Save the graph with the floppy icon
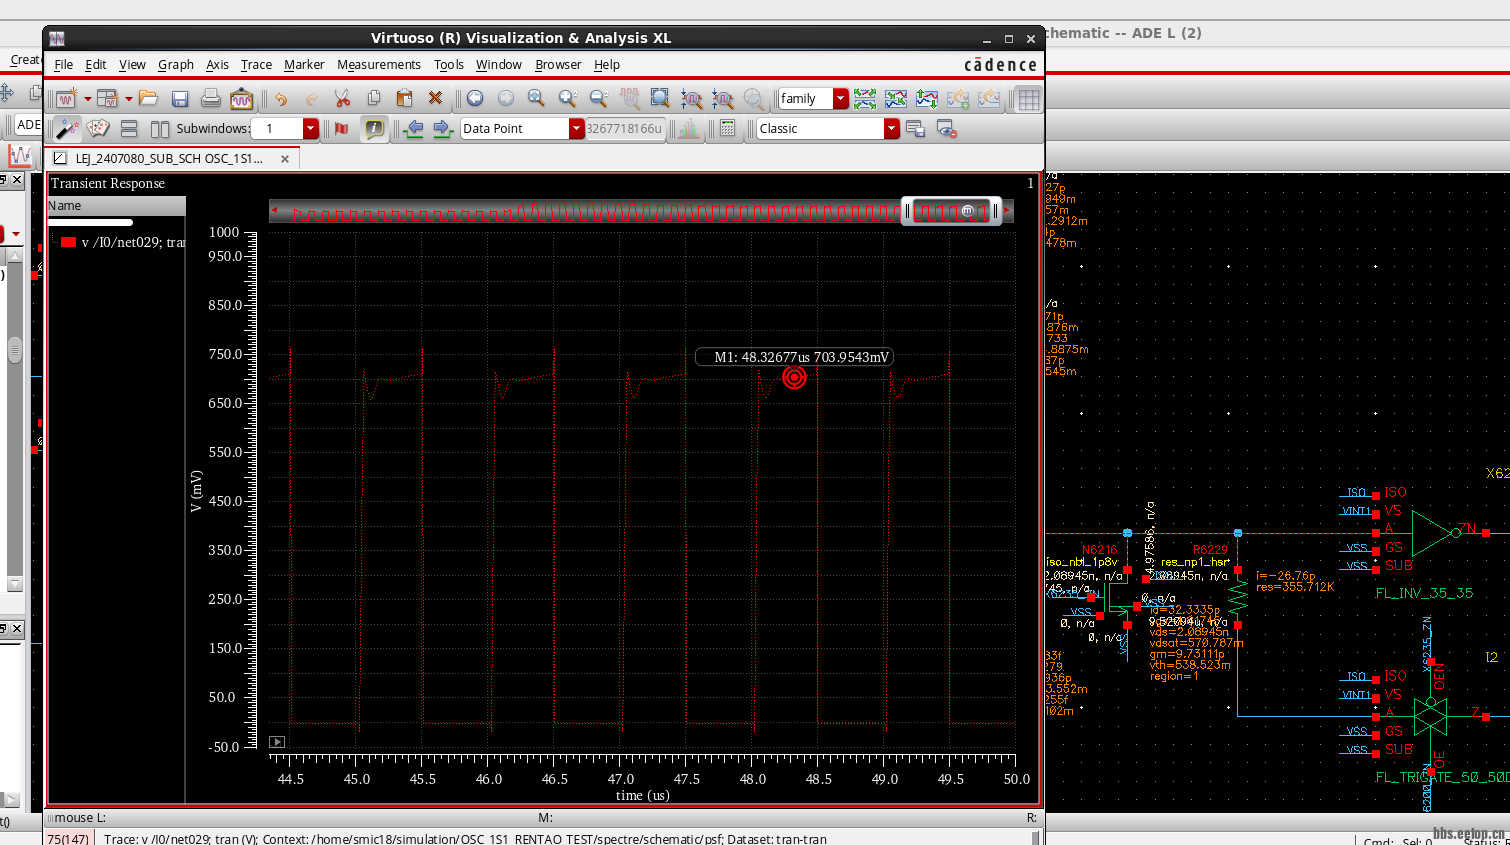This screenshot has height=845, width=1510. (180, 98)
